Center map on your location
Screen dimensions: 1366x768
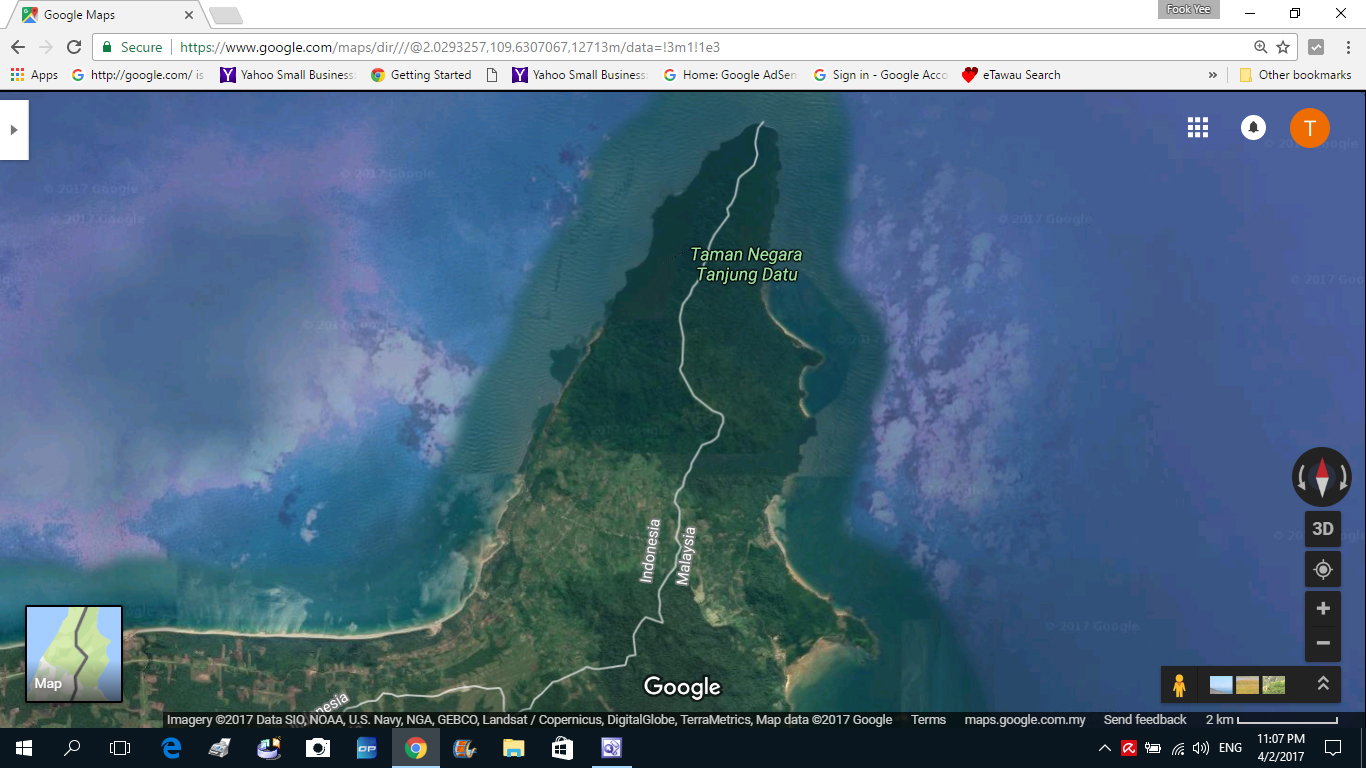tap(1322, 569)
